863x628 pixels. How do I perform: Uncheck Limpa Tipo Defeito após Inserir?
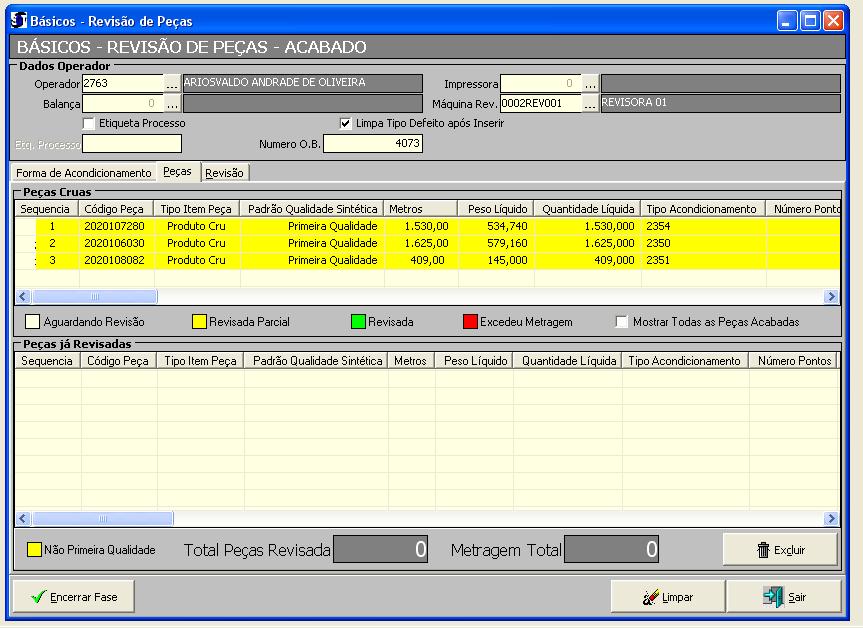tap(346, 123)
